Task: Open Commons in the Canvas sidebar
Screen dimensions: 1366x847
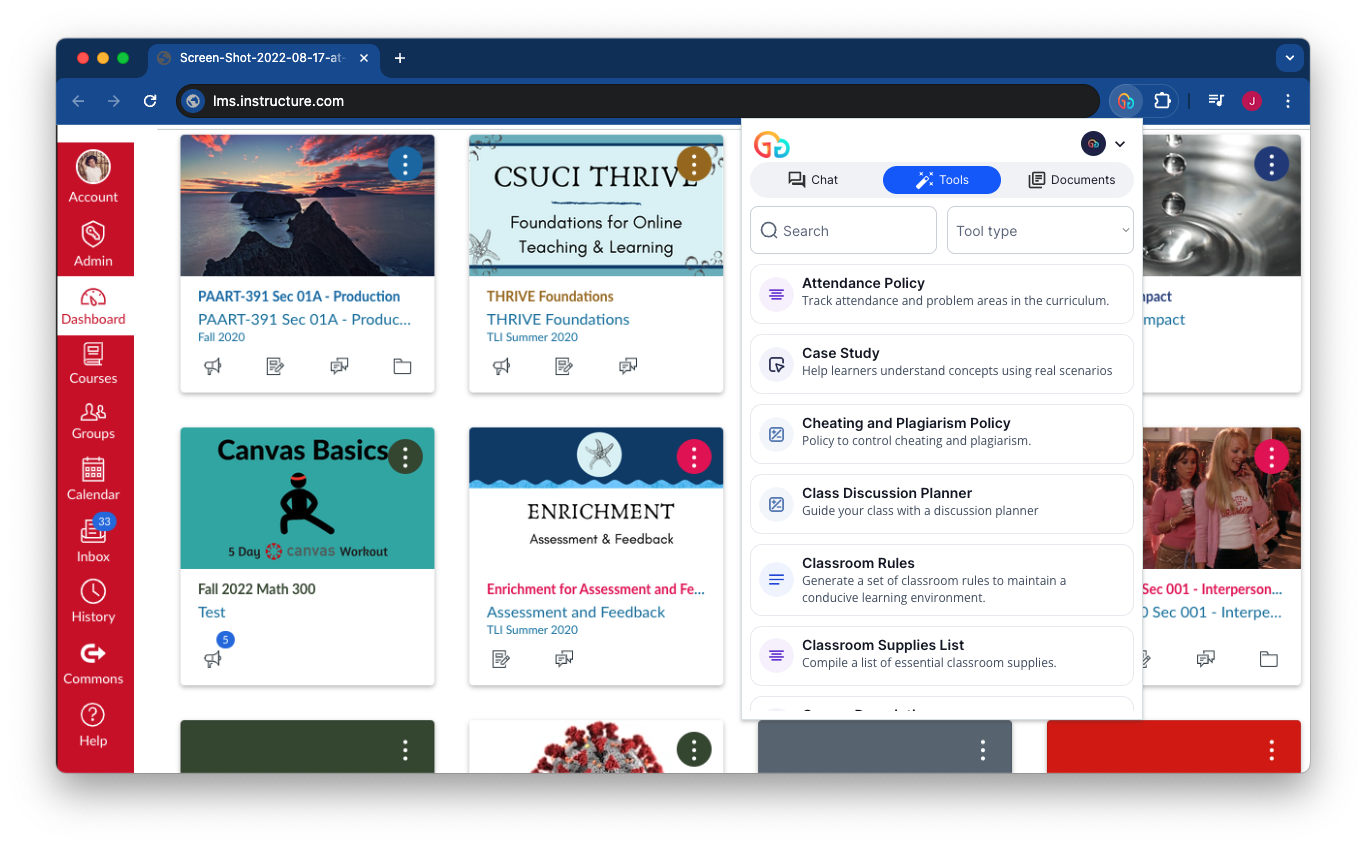Action: click(93, 663)
